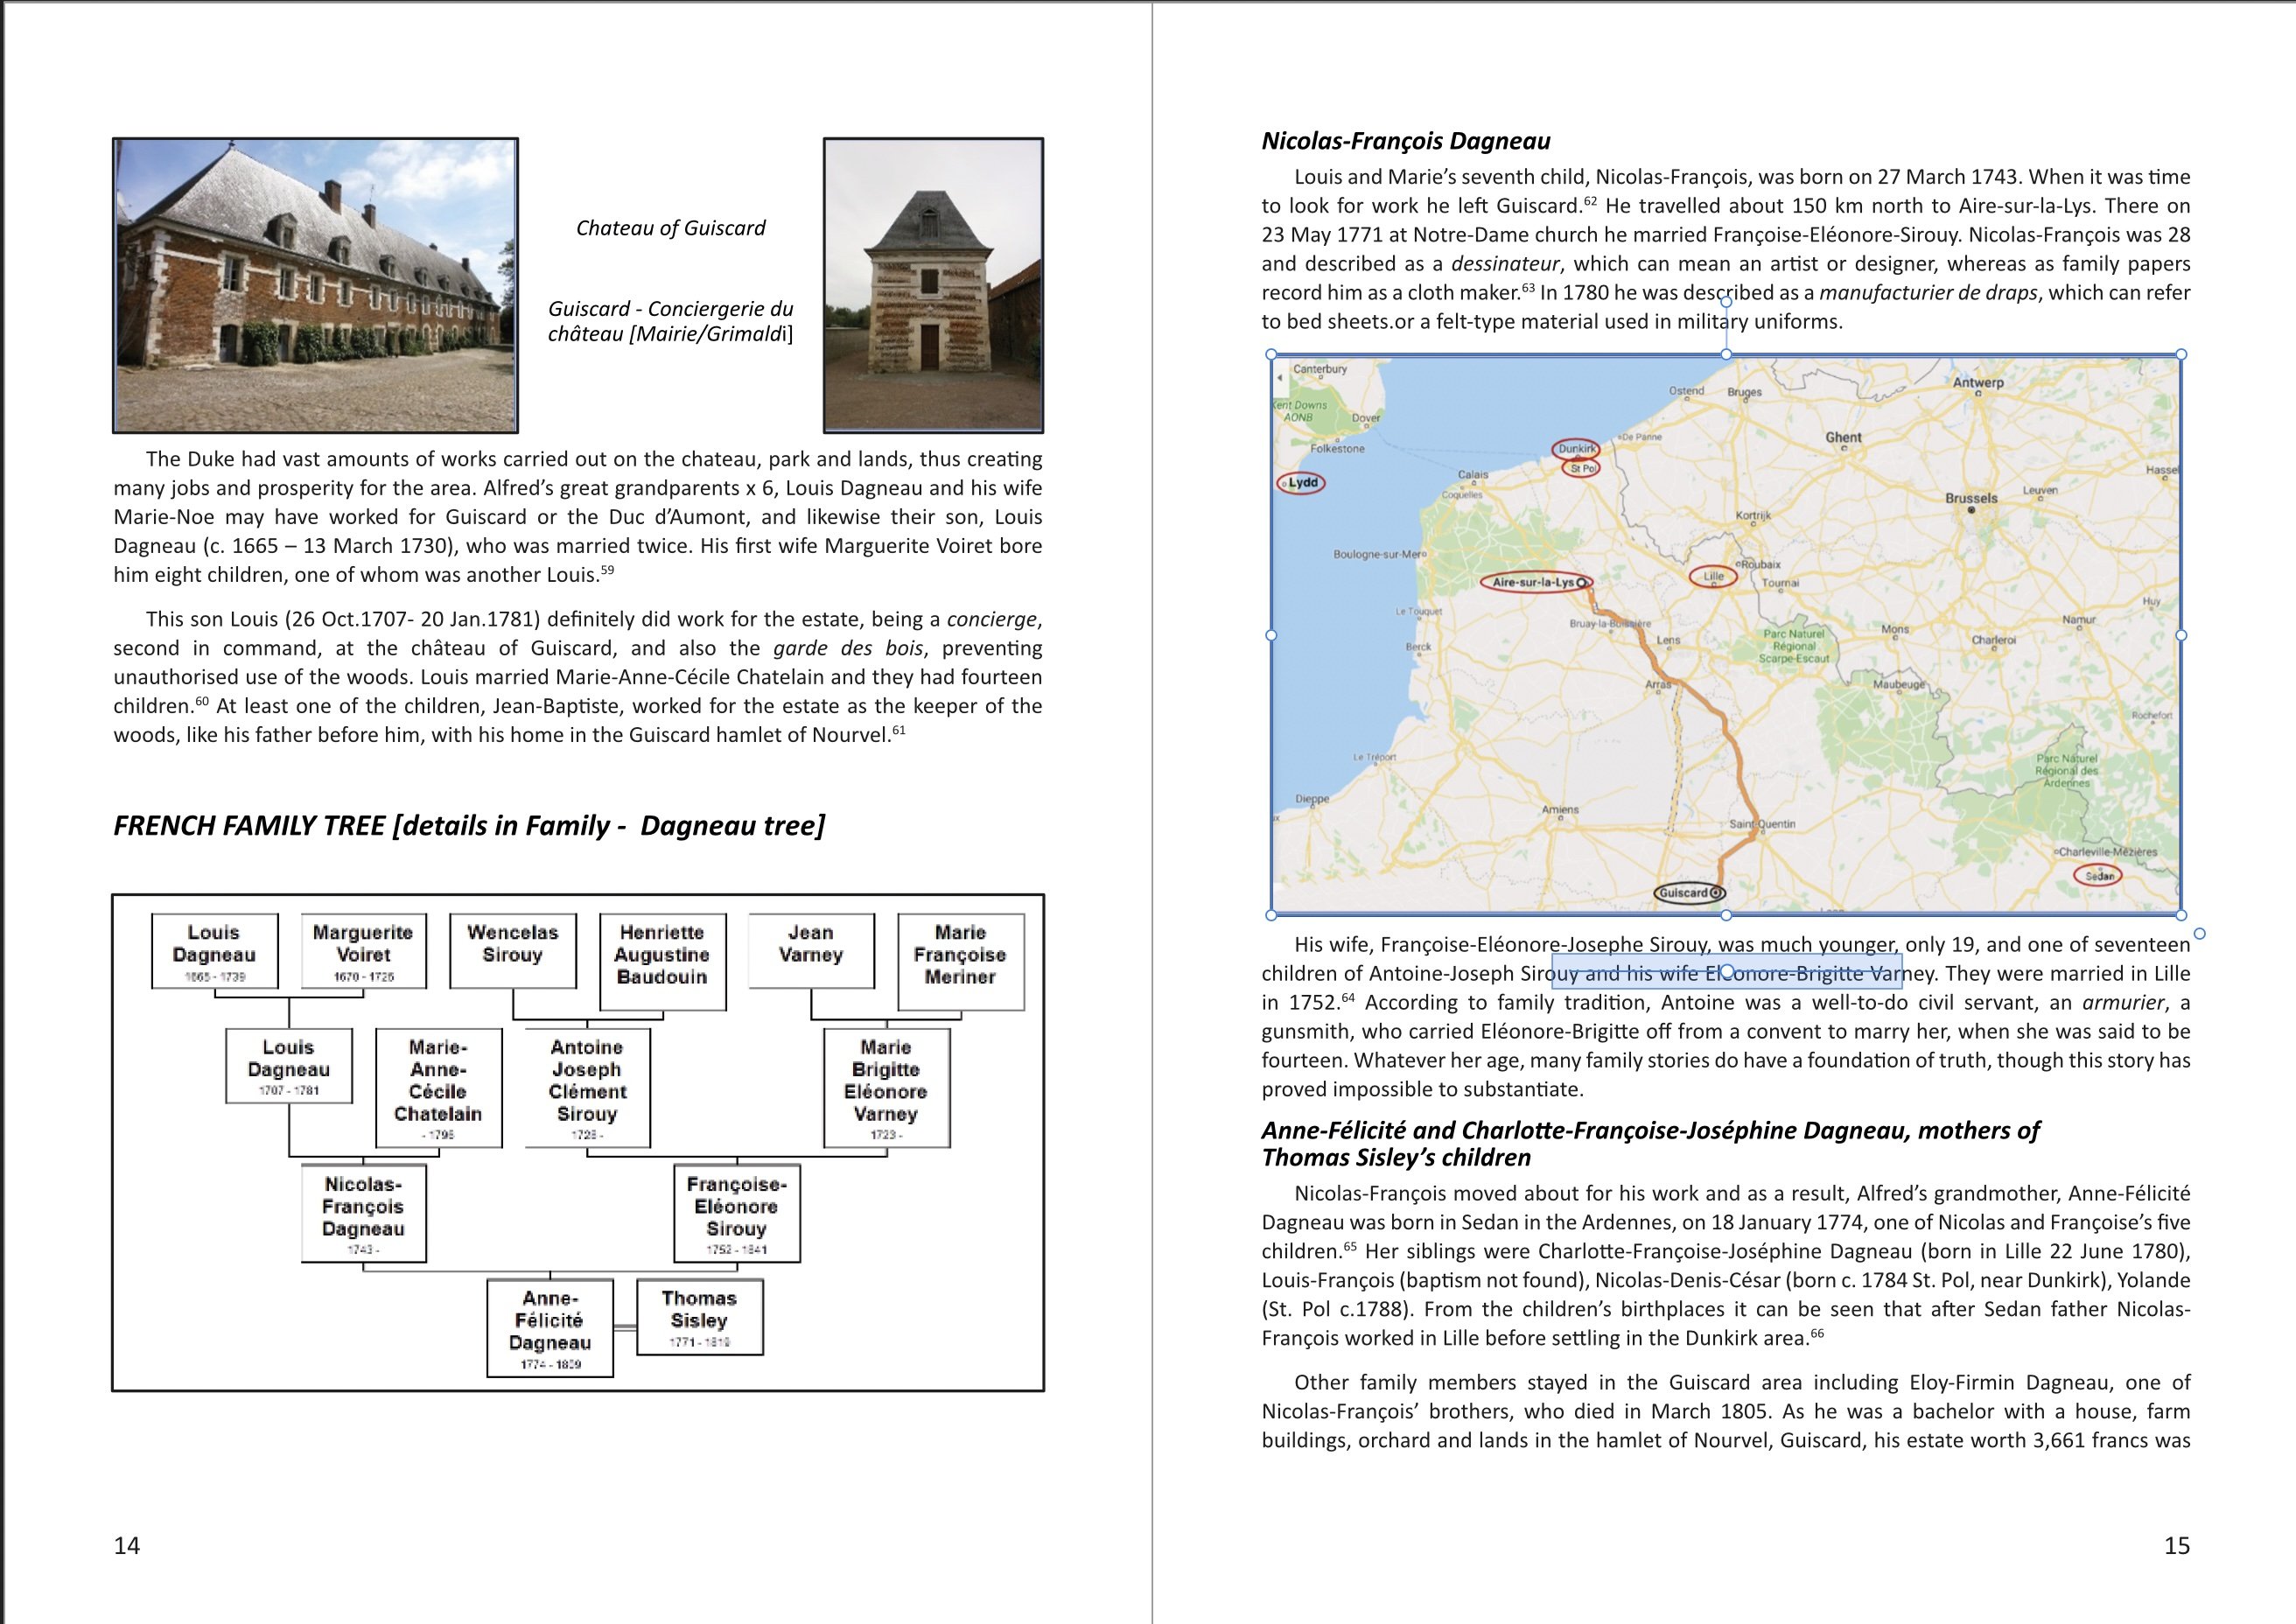Click the Louis Dagneau 1707-1781 tree box
The height and width of the screenshot is (1624, 2296).
[289, 1065]
